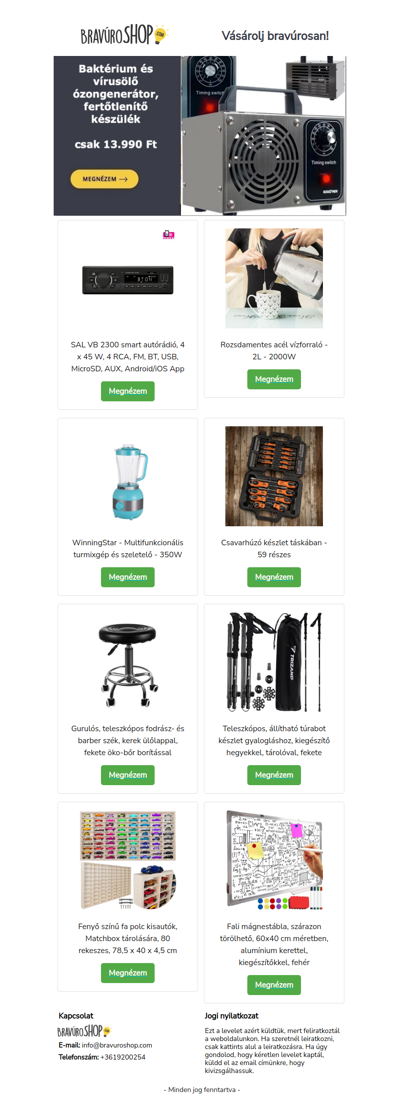Click Megnézem under the Rozsdamentes acél vízforraló
Viewport: 400px width, 1119px height.
[274, 379]
